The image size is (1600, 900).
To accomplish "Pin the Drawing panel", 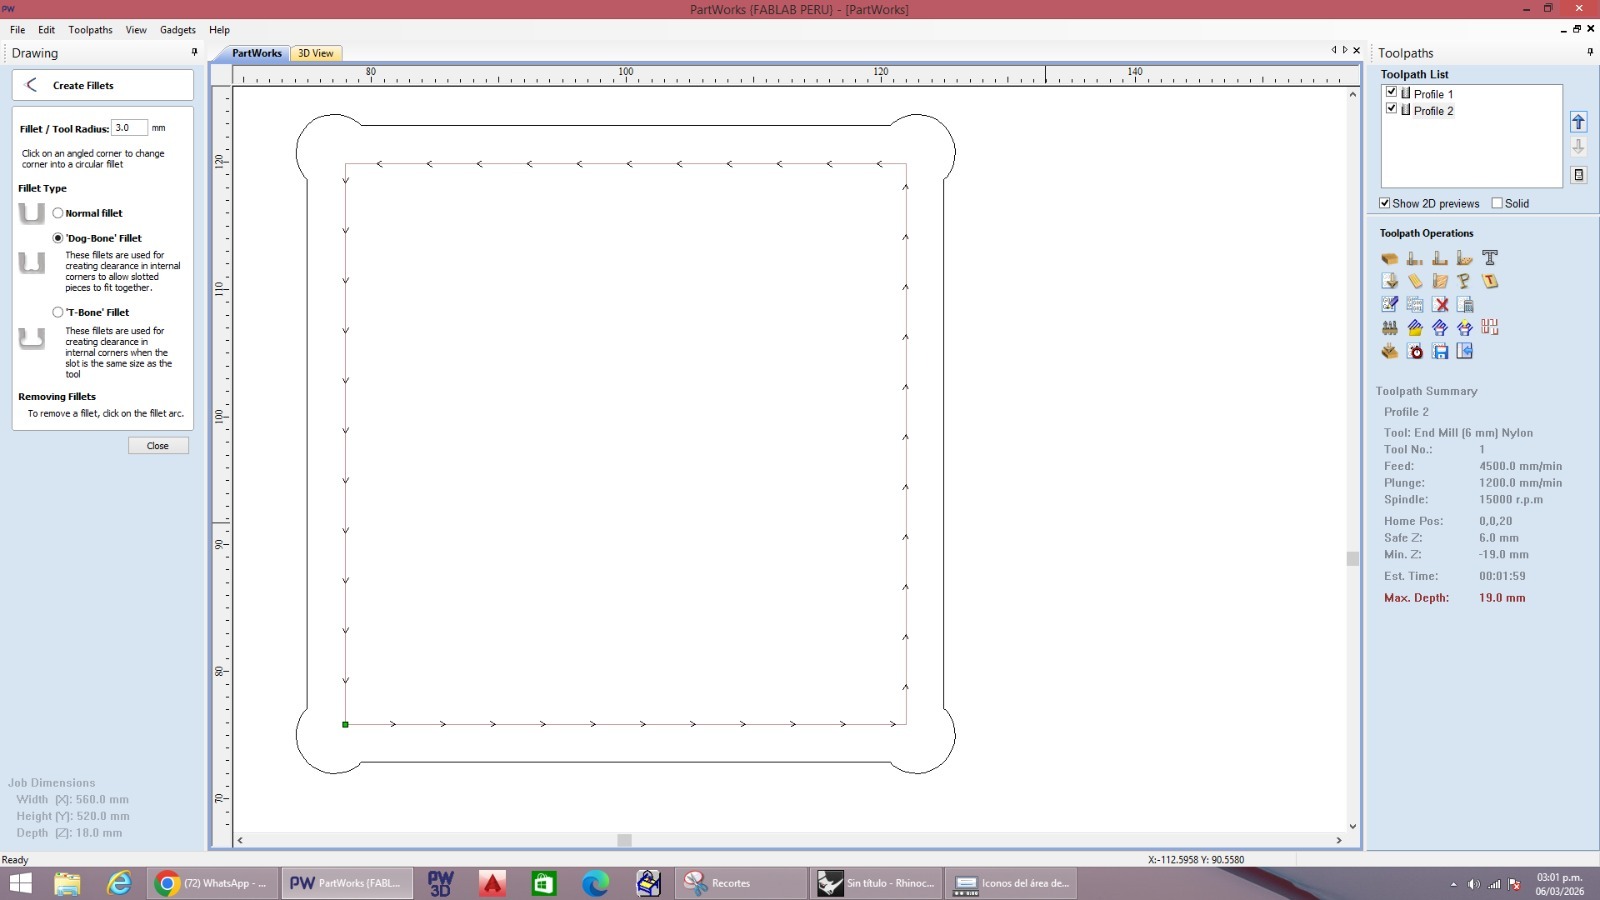I will click(194, 52).
